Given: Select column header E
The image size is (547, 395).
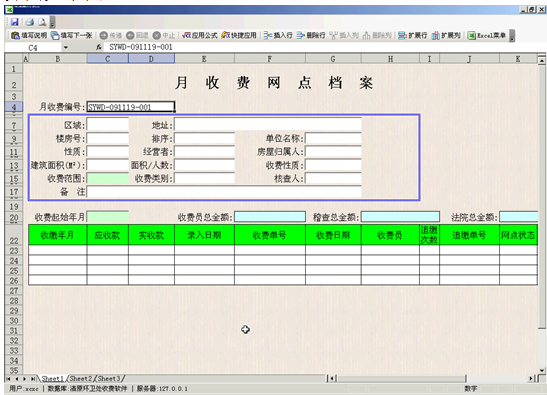Looking at the screenshot, I should tap(204, 59).
